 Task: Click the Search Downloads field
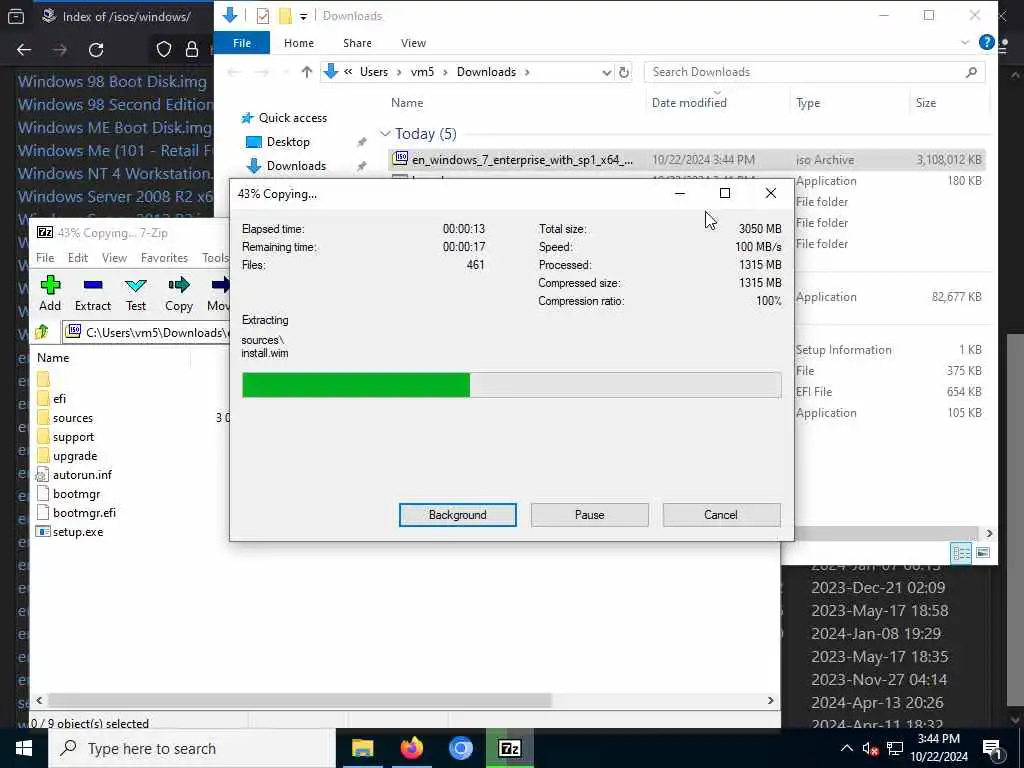[x=814, y=72]
